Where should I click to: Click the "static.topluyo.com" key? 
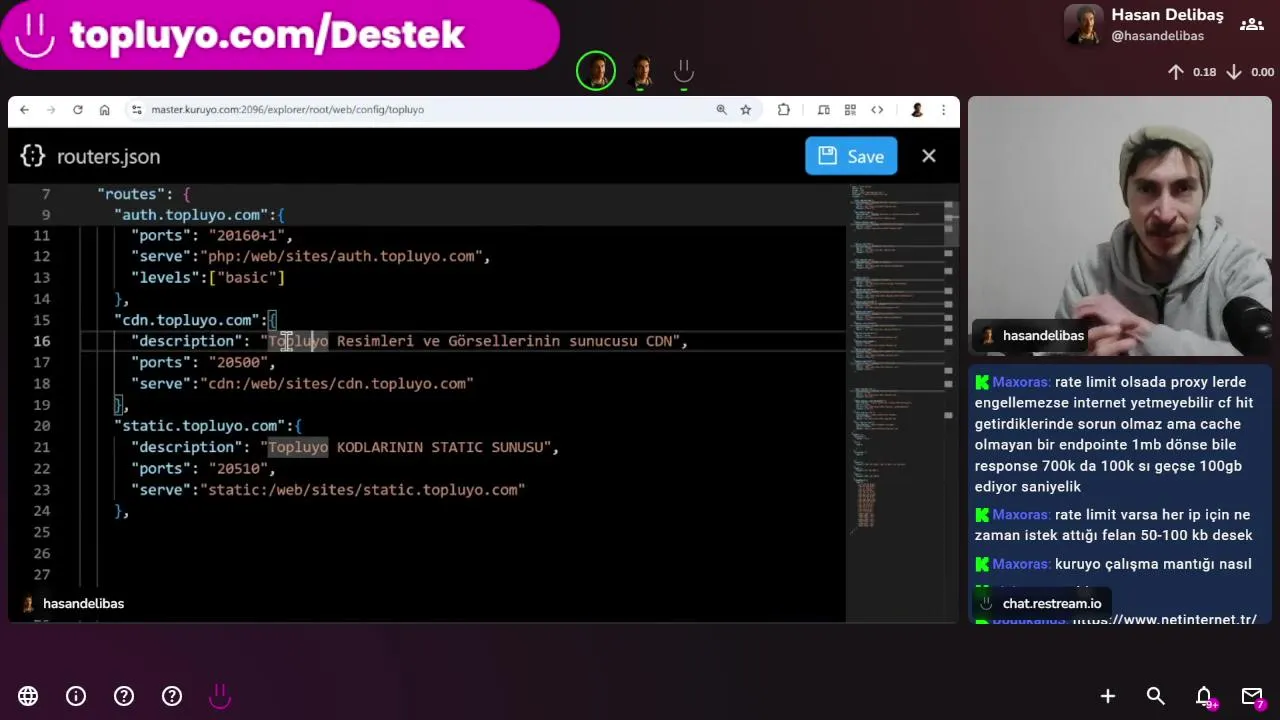199,426
